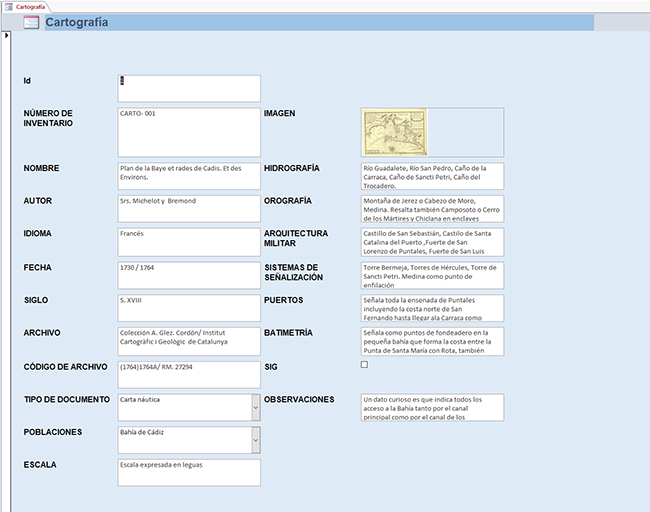Click into the Id field

[x=188, y=88]
